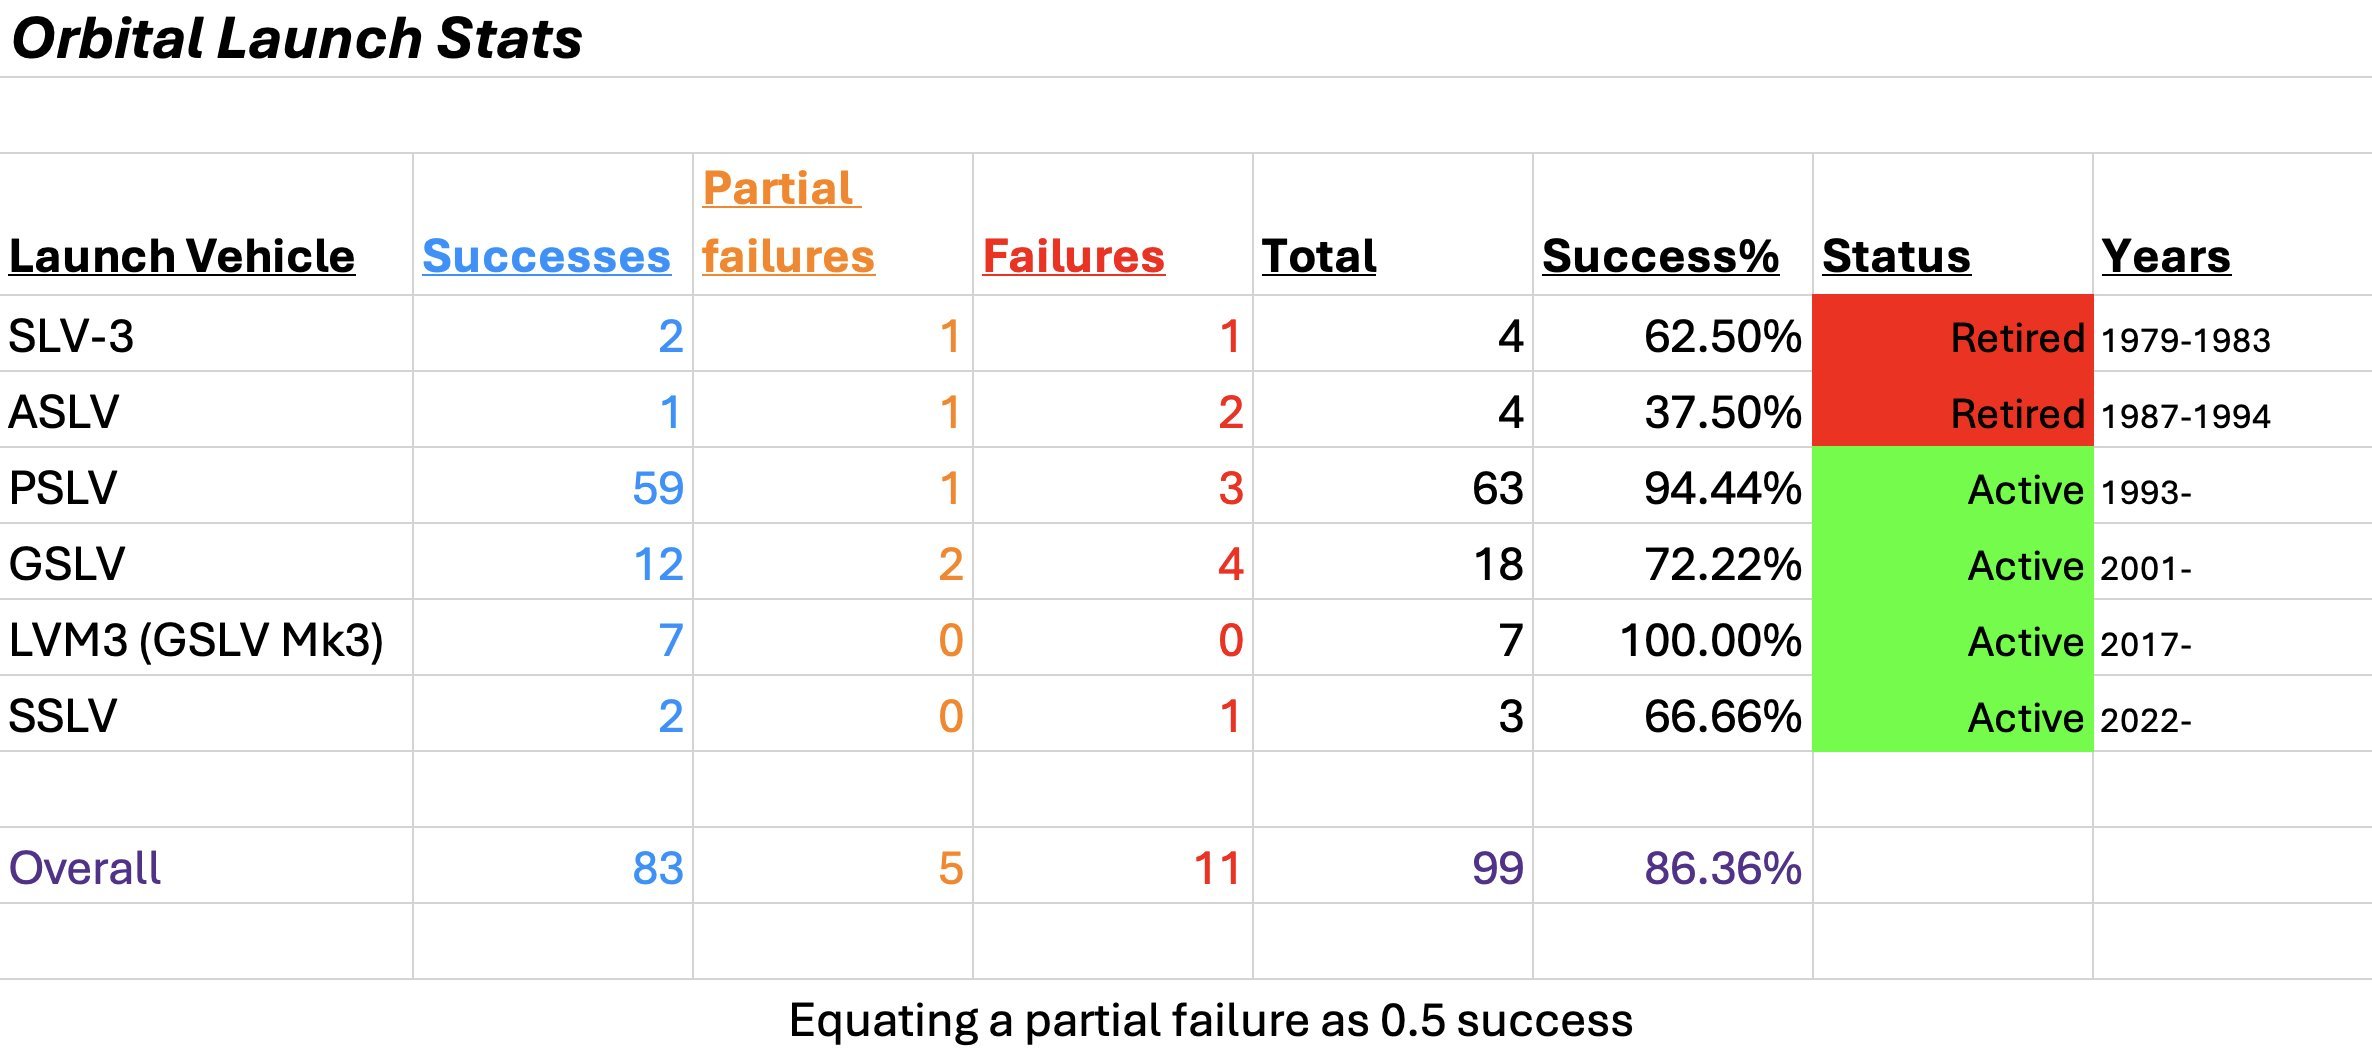The image size is (2372, 1052).
Task: Click the Overall row label
Action: 85,868
